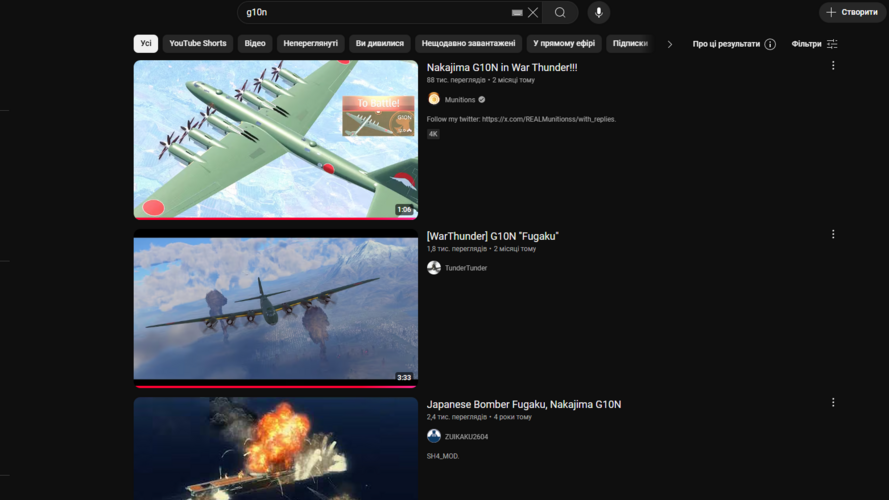Select the Підписки filter chip
Image resolution: width=889 pixels, height=500 pixels.
pos(630,44)
